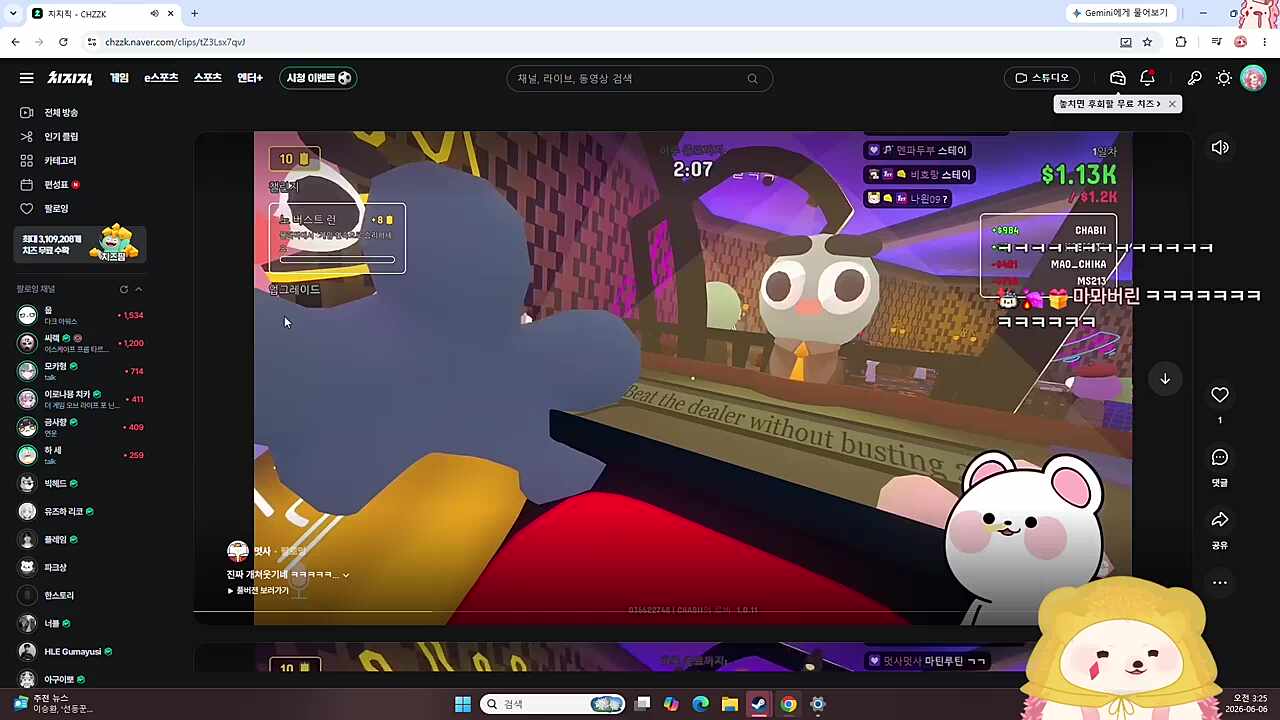Open followed channel 씨객
Viewport: 1280px width, 720px height.
pos(80,343)
